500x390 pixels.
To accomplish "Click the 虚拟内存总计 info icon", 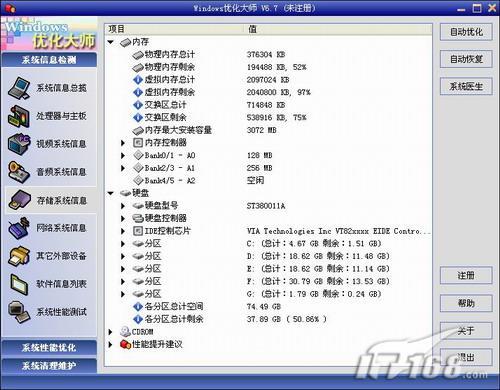I will click(x=138, y=80).
